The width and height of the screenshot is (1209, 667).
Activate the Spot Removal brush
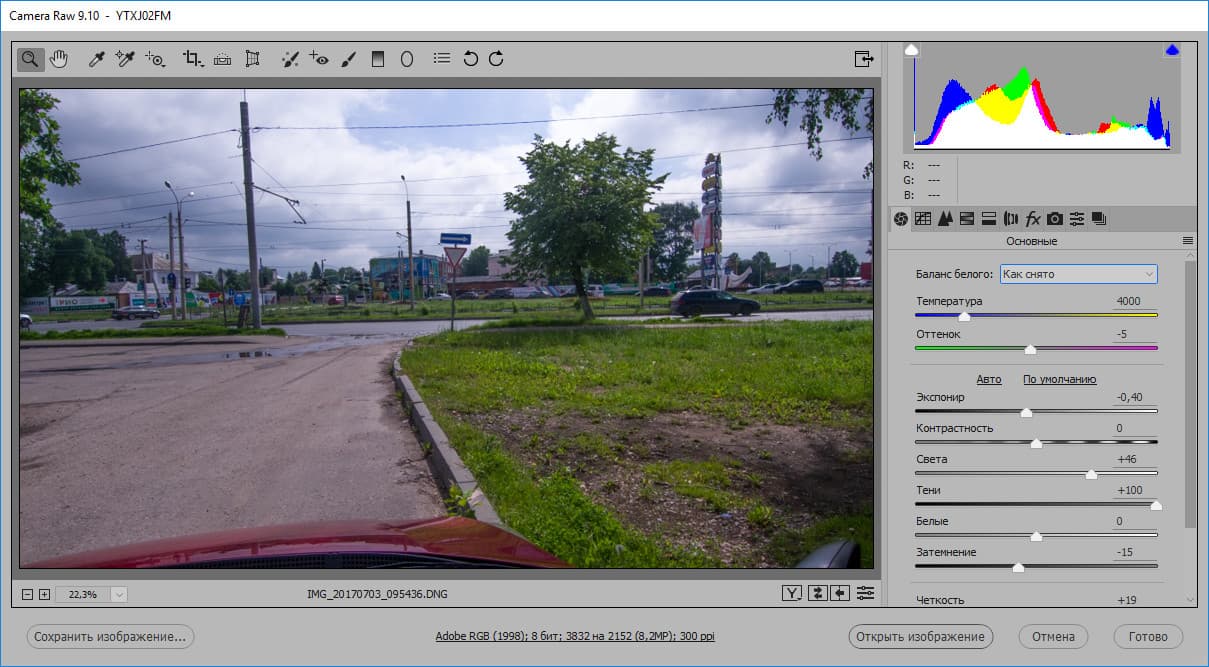pos(290,59)
